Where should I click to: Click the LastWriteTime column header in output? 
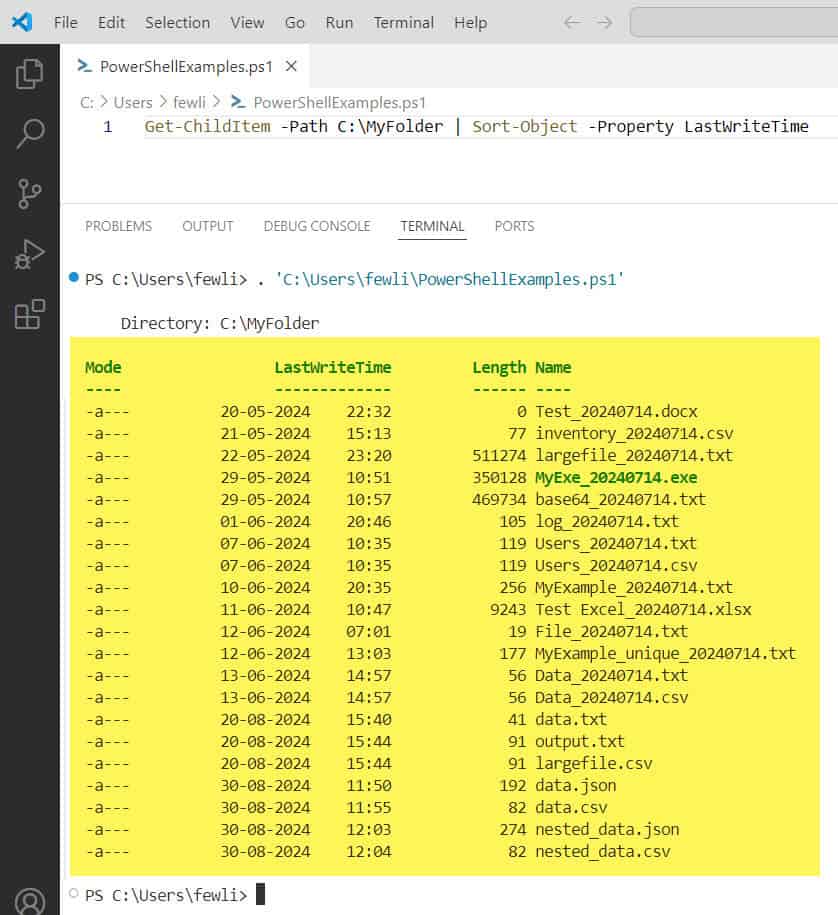333,367
